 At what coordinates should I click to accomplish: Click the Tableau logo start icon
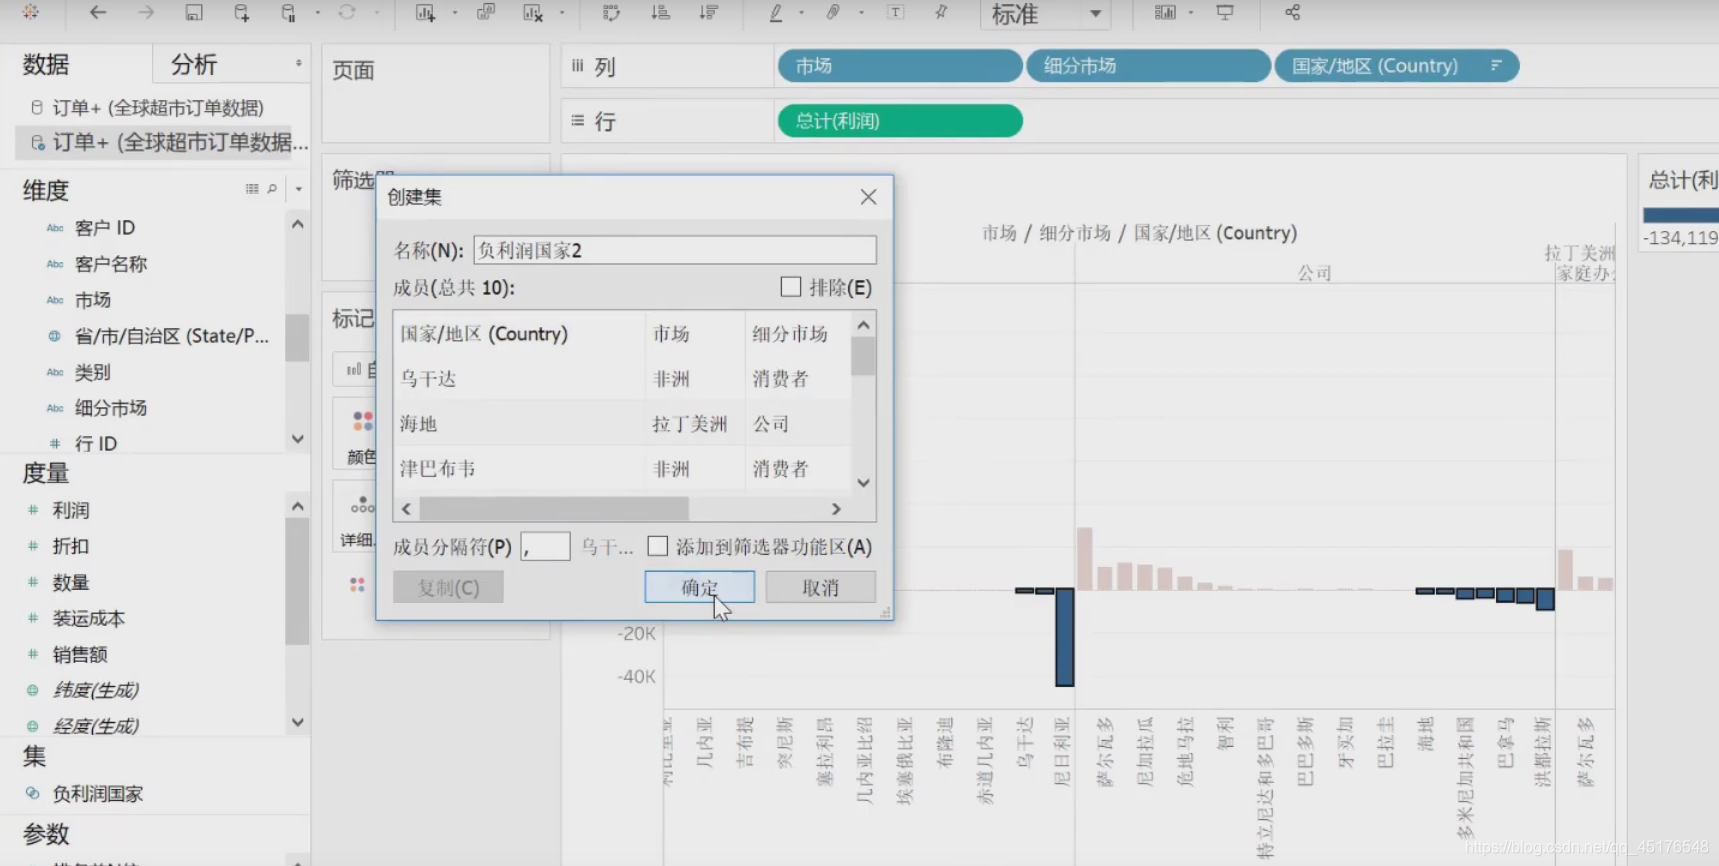30,13
